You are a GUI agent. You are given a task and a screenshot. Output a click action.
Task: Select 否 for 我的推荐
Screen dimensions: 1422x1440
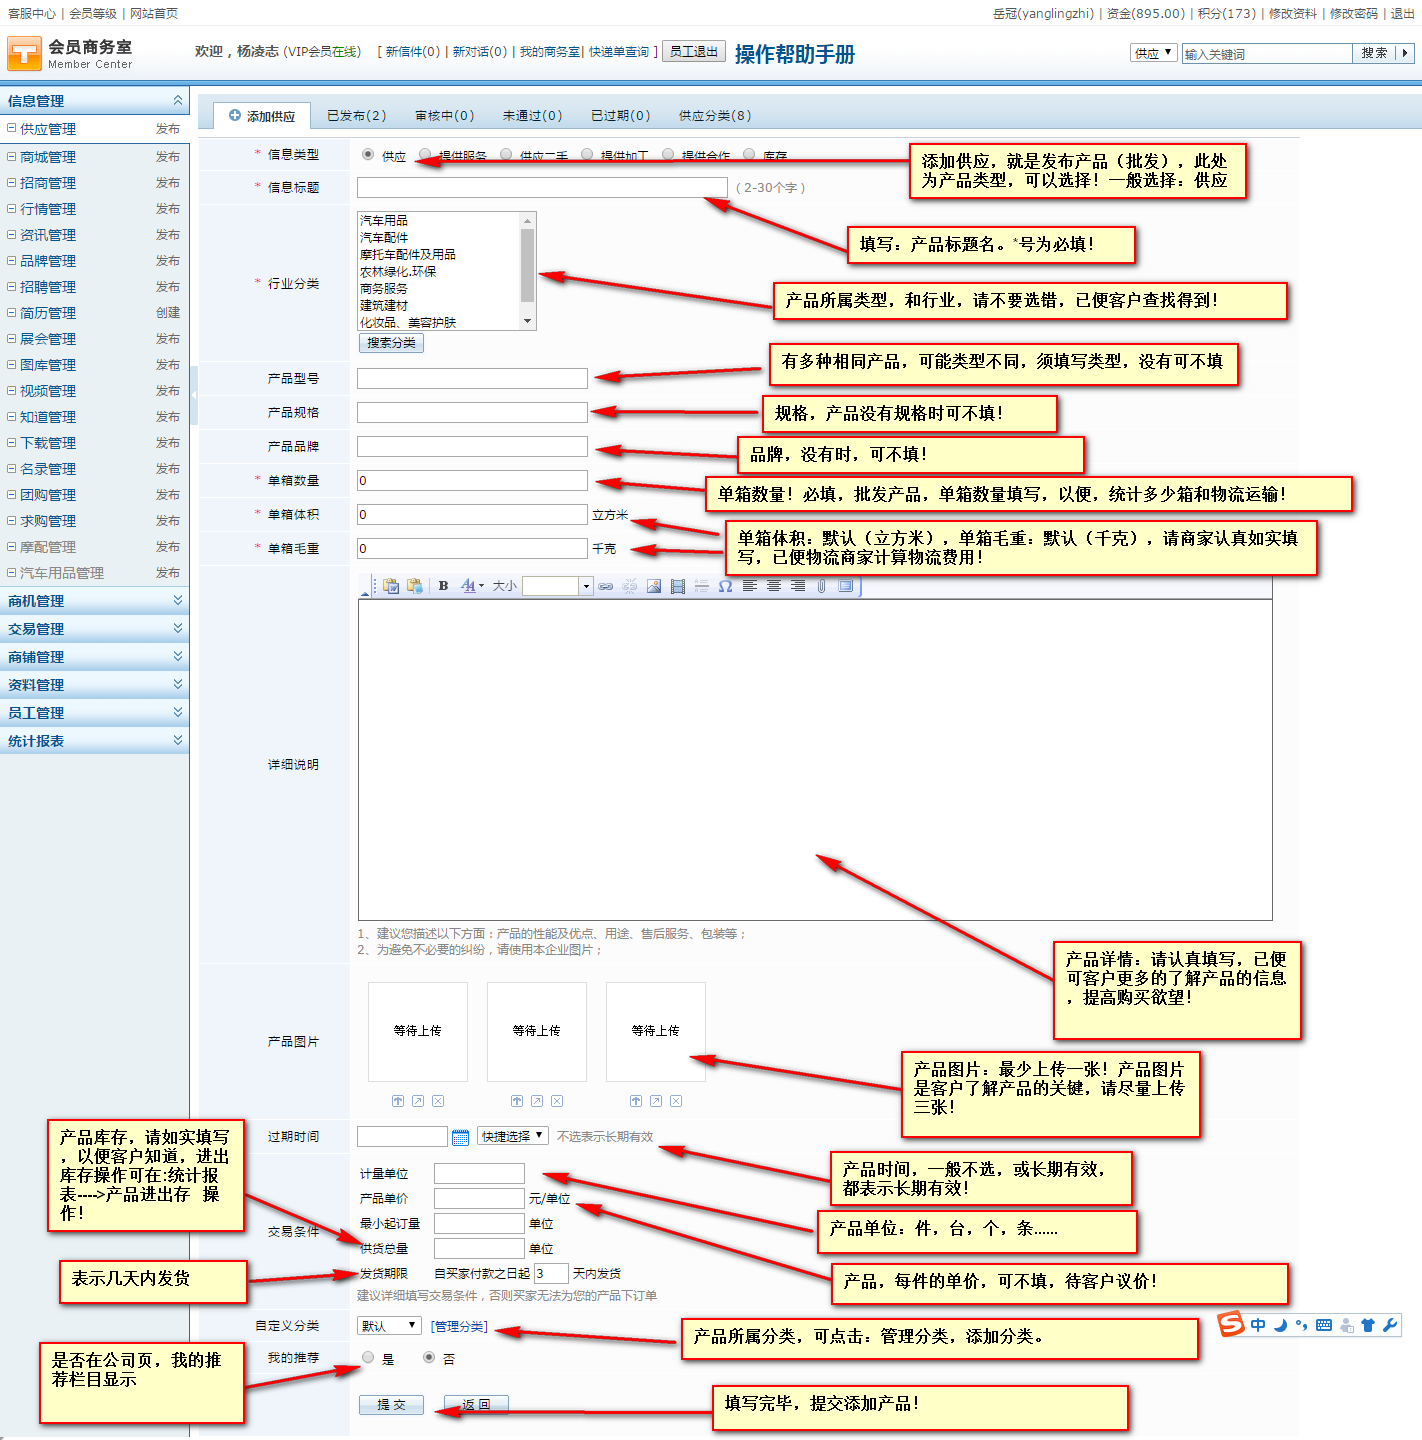(429, 1358)
